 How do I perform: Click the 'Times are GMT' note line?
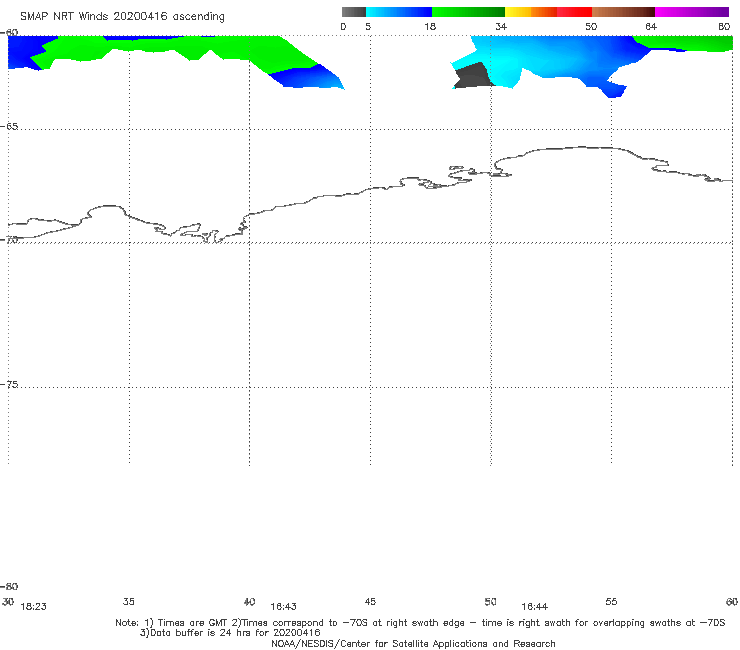pos(420,623)
